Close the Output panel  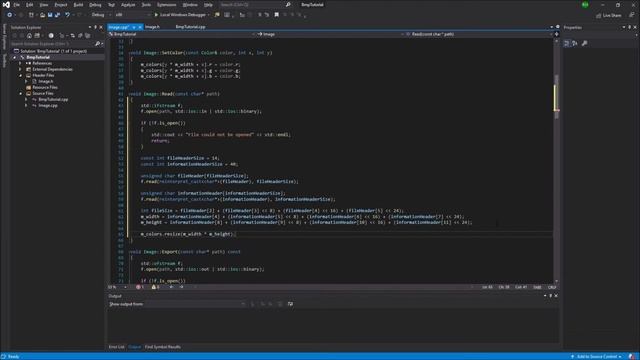556,296
